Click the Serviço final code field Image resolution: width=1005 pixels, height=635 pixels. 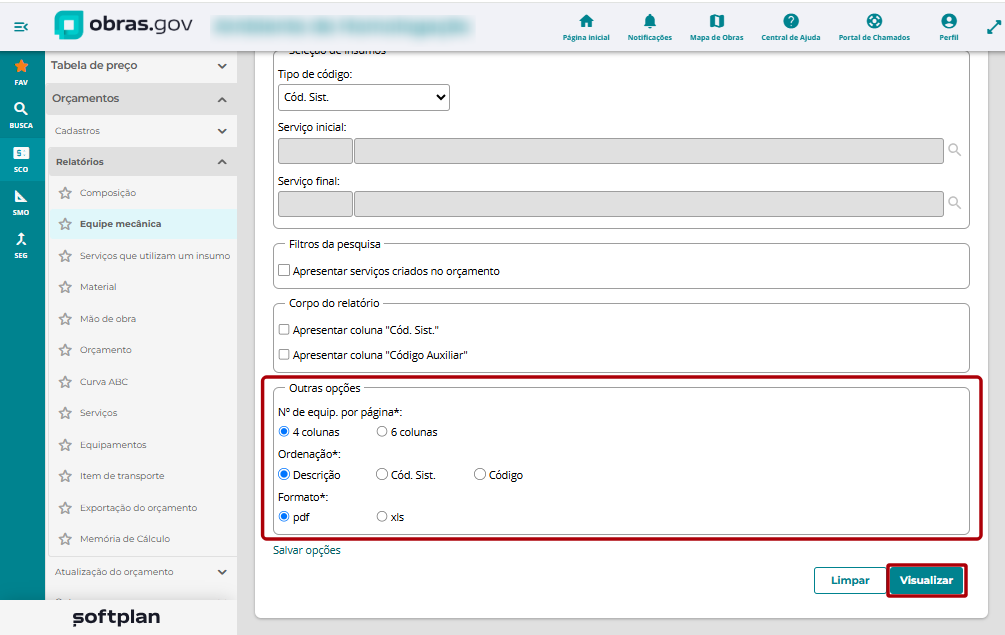tap(315, 204)
